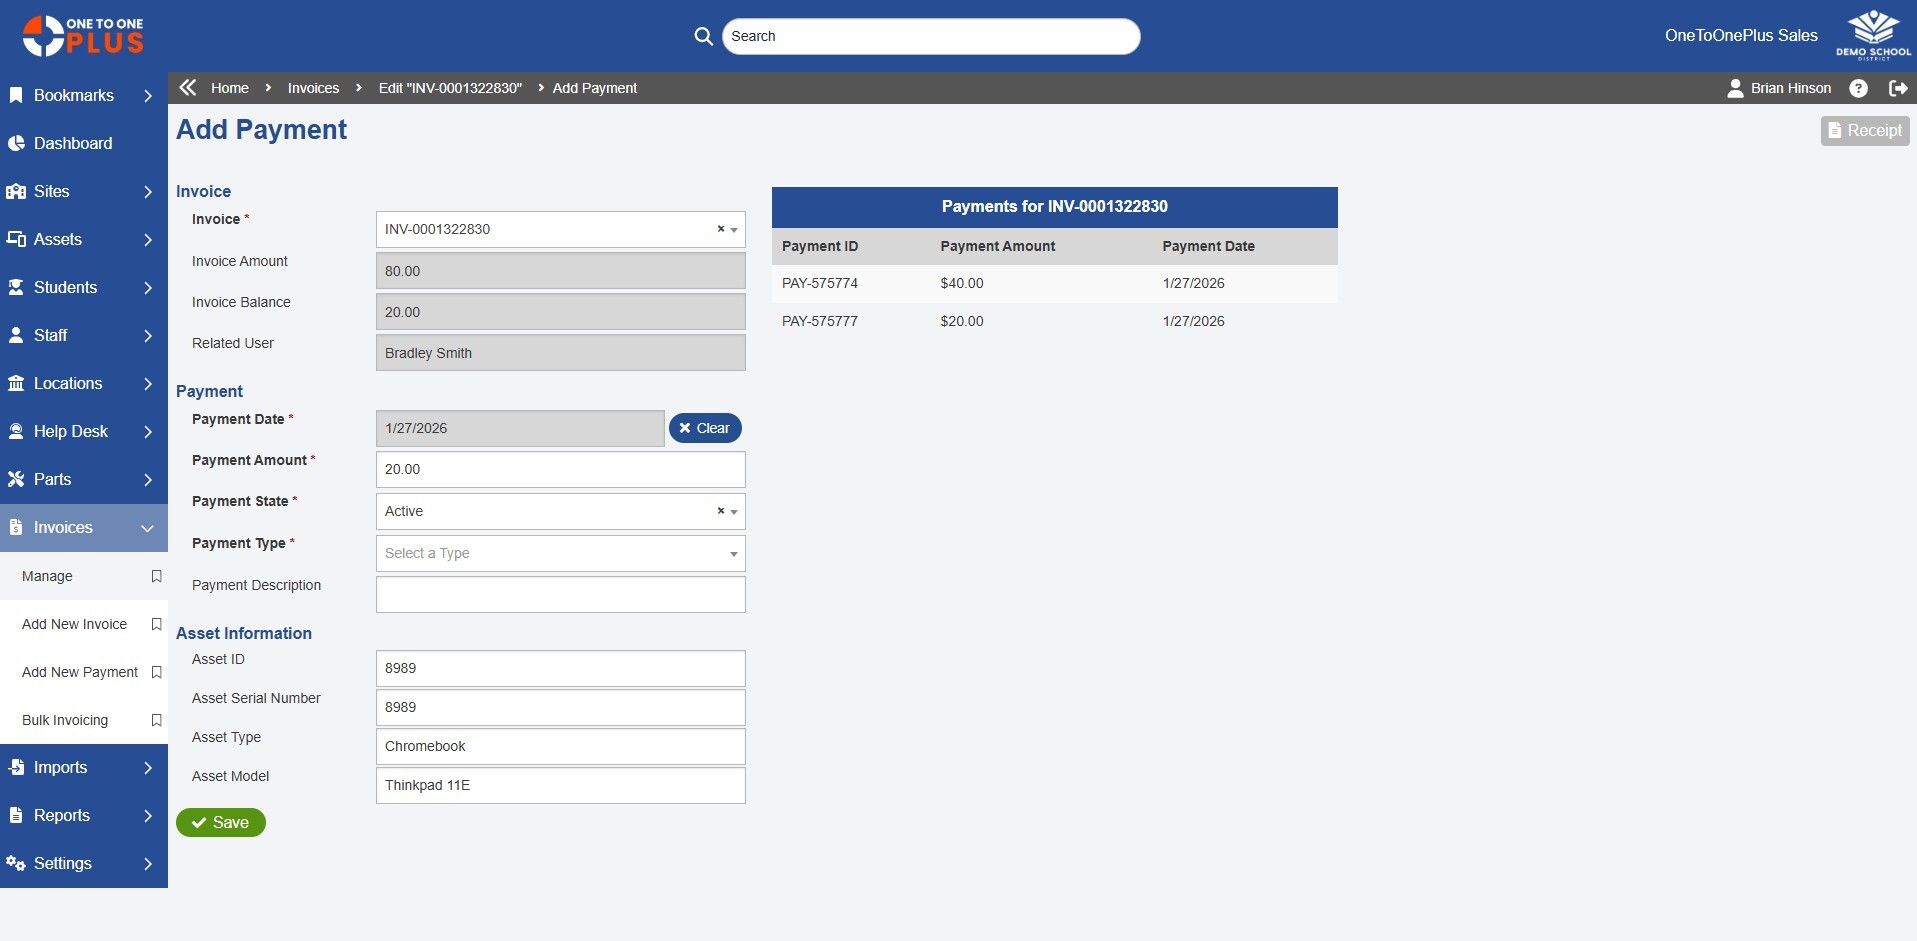Clear the Invoice selection with x icon

pos(720,229)
